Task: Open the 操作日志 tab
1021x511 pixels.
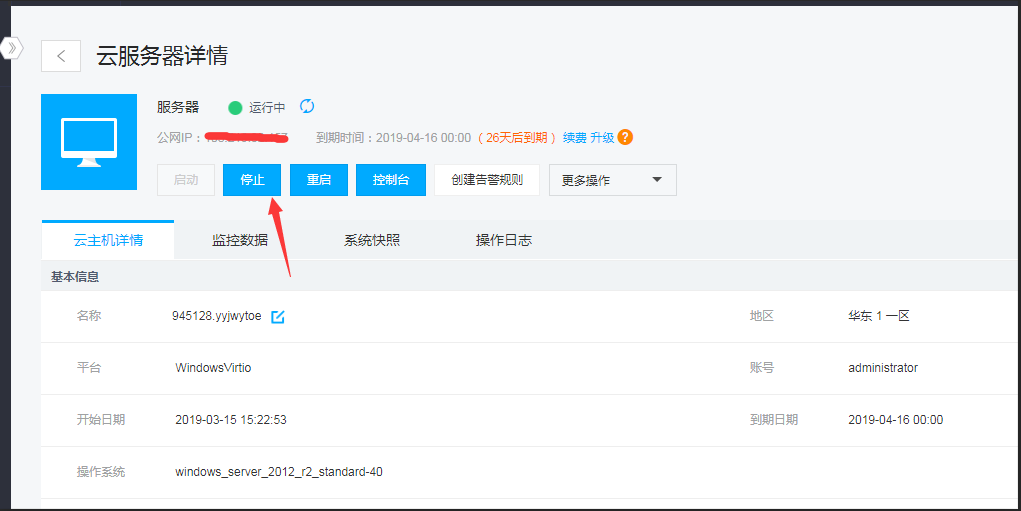Action: click(504, 240)
